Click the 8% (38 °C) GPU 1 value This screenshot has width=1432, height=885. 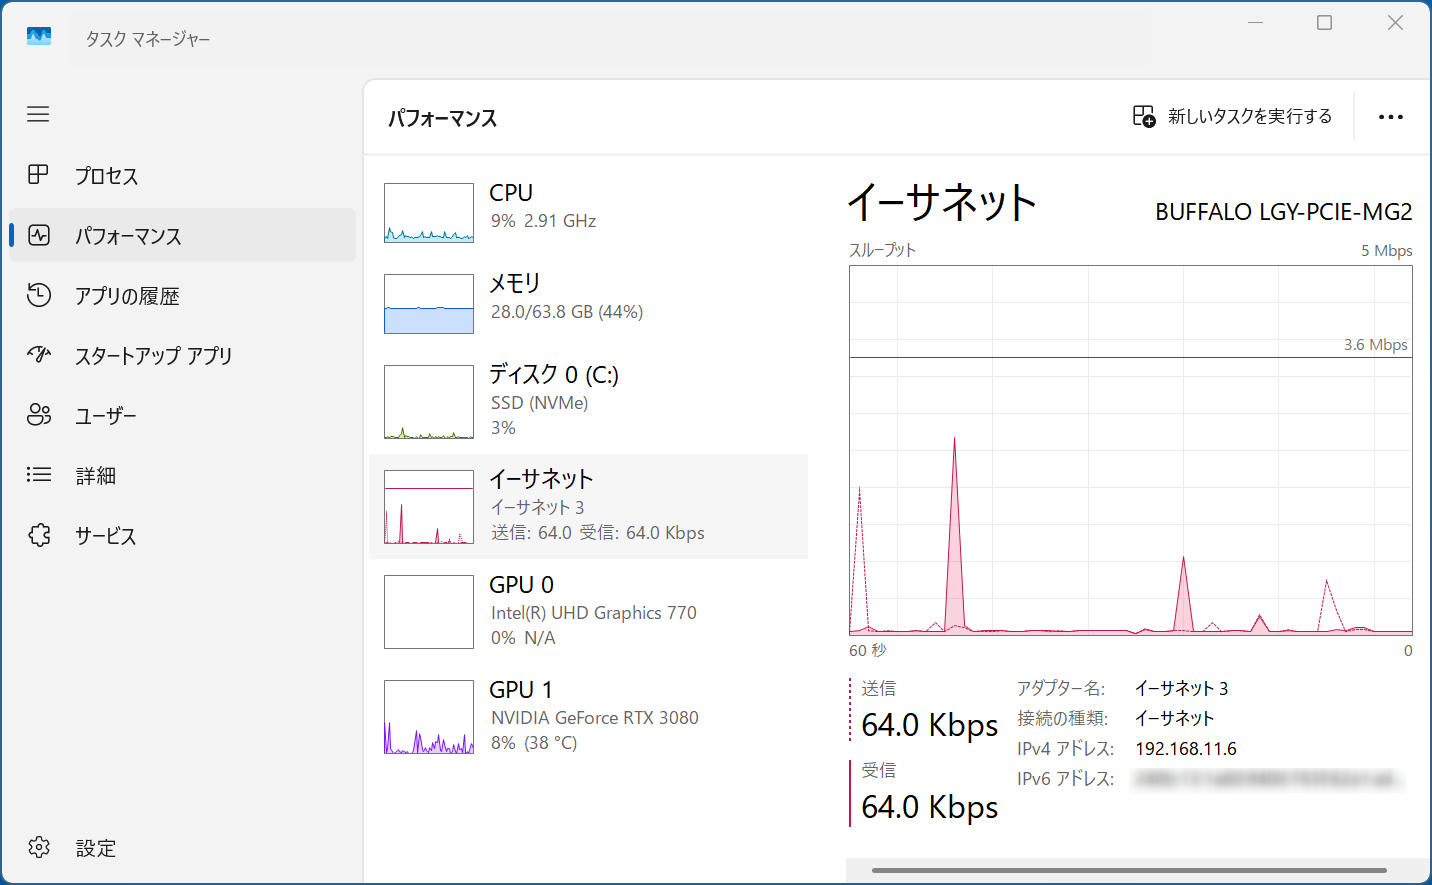click(x=534, y=743)
